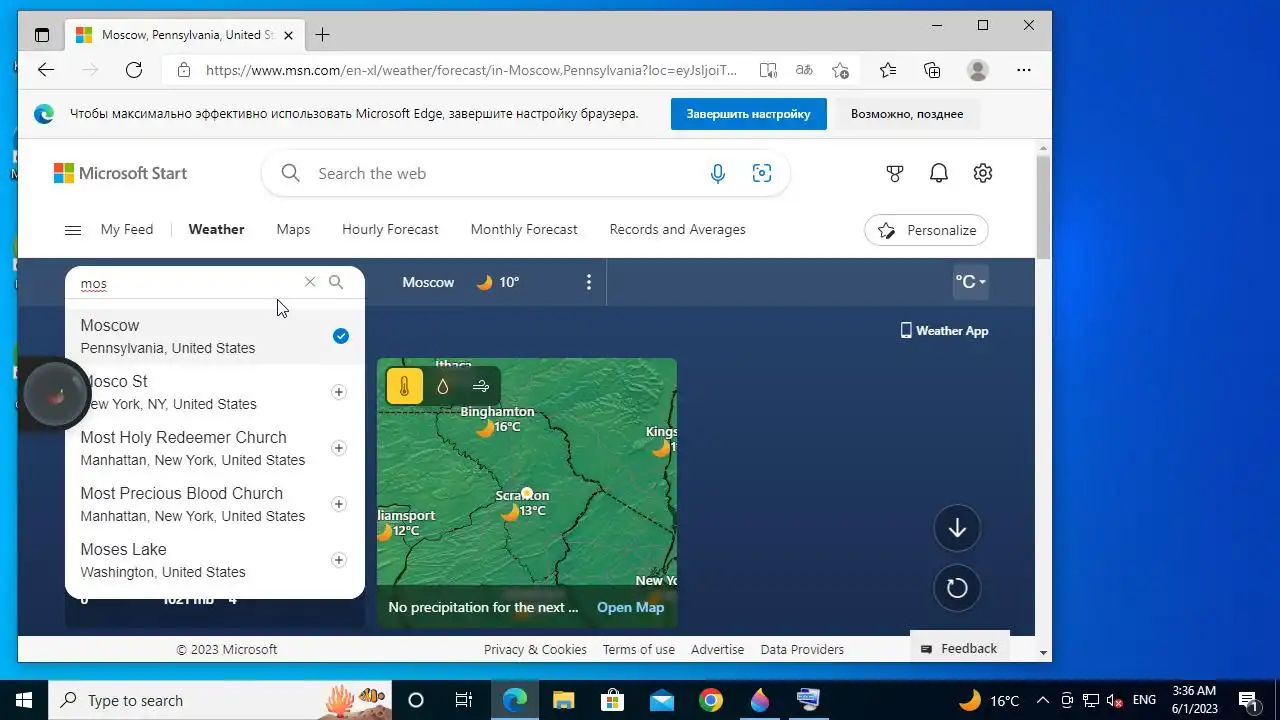Image resolution: width=1280 pixels, height=720 pixels.
Task: Uncheck Moscow, Pennsylvania saved location
Action: (x=341, y=336)
